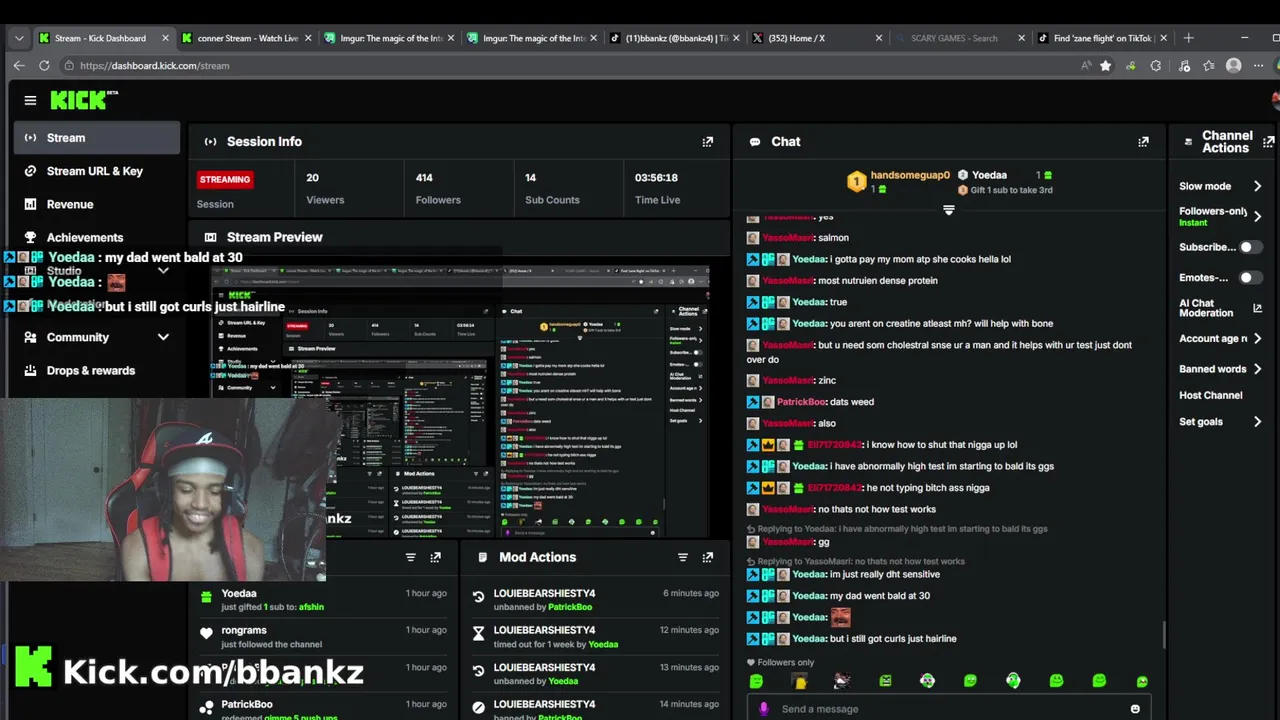Viewport: 1280px width, 720px height.
Task: Expand the Community sidebar section
Action: click(96, 337)
